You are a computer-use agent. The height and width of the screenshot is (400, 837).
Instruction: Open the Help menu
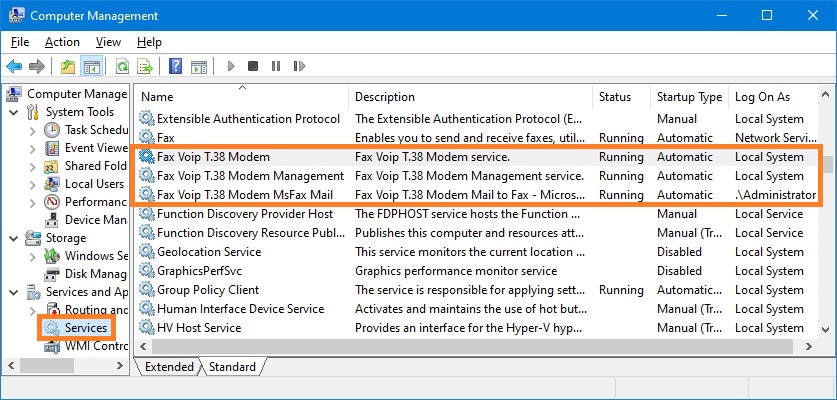coord(149,42)
